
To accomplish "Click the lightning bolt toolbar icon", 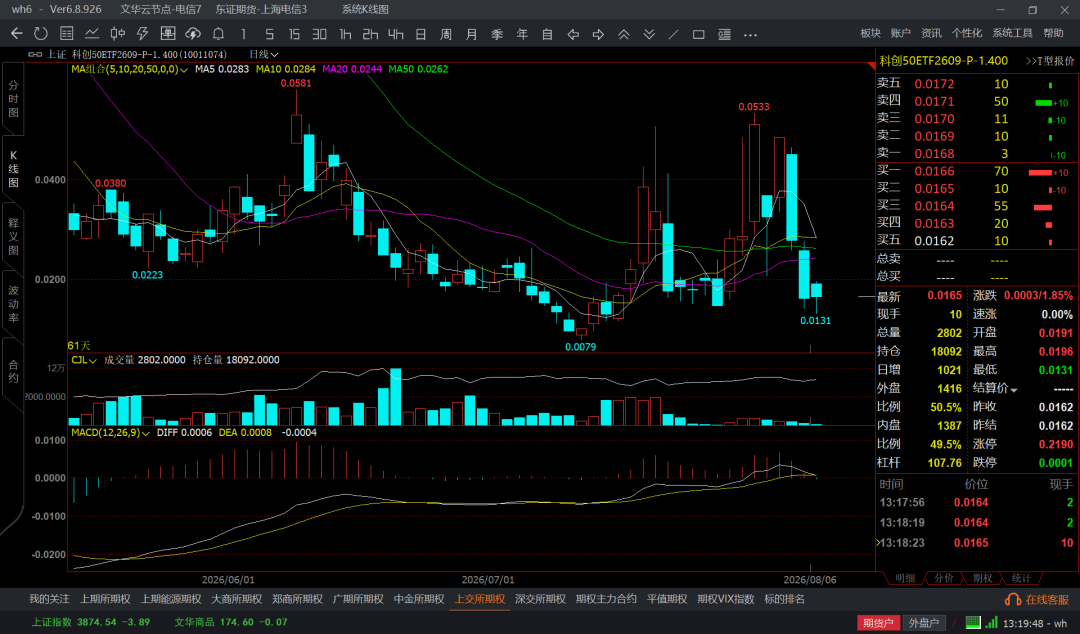I will click(143, 34).
